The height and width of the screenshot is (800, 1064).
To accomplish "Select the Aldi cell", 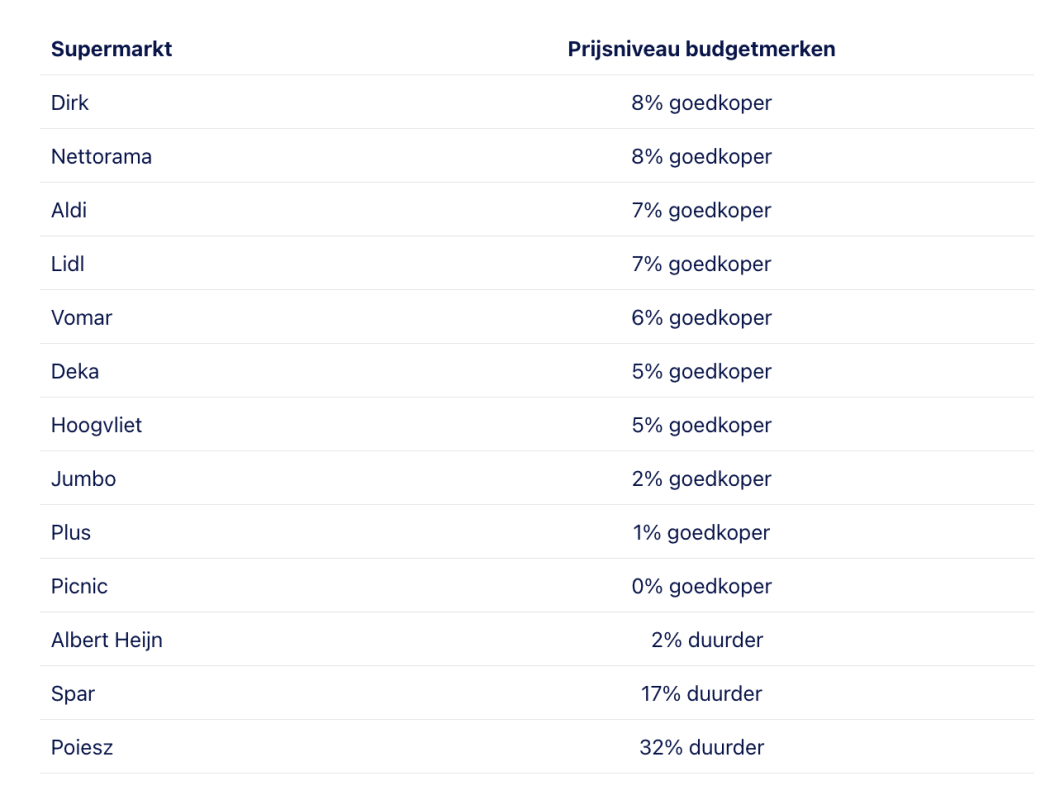I will click(x=69, y=211).
